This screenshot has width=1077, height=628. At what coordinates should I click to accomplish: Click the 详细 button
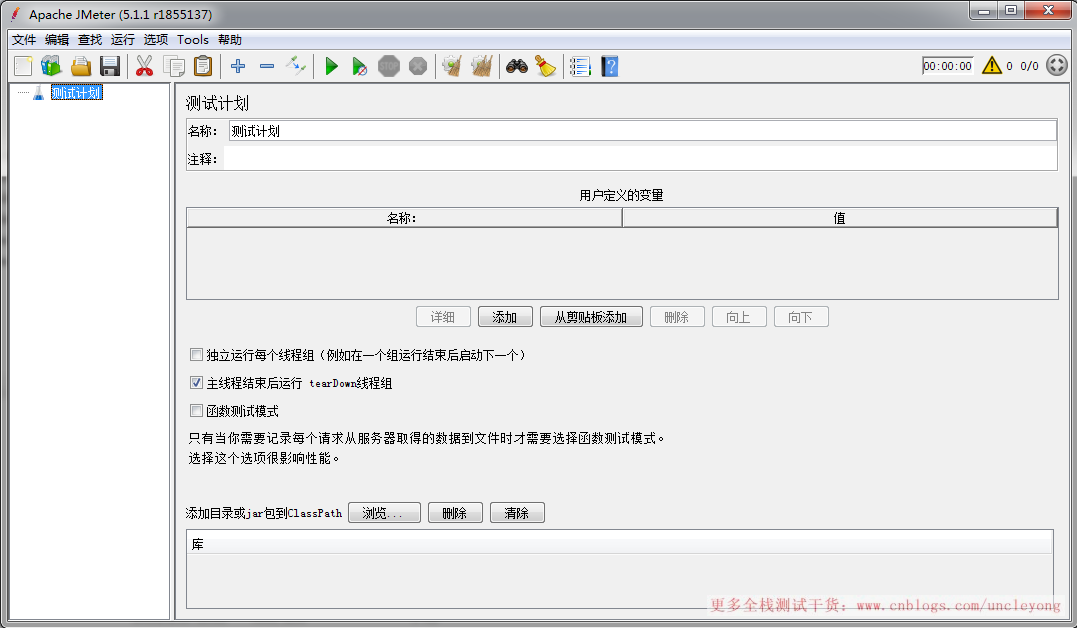[x=444, y=317]
